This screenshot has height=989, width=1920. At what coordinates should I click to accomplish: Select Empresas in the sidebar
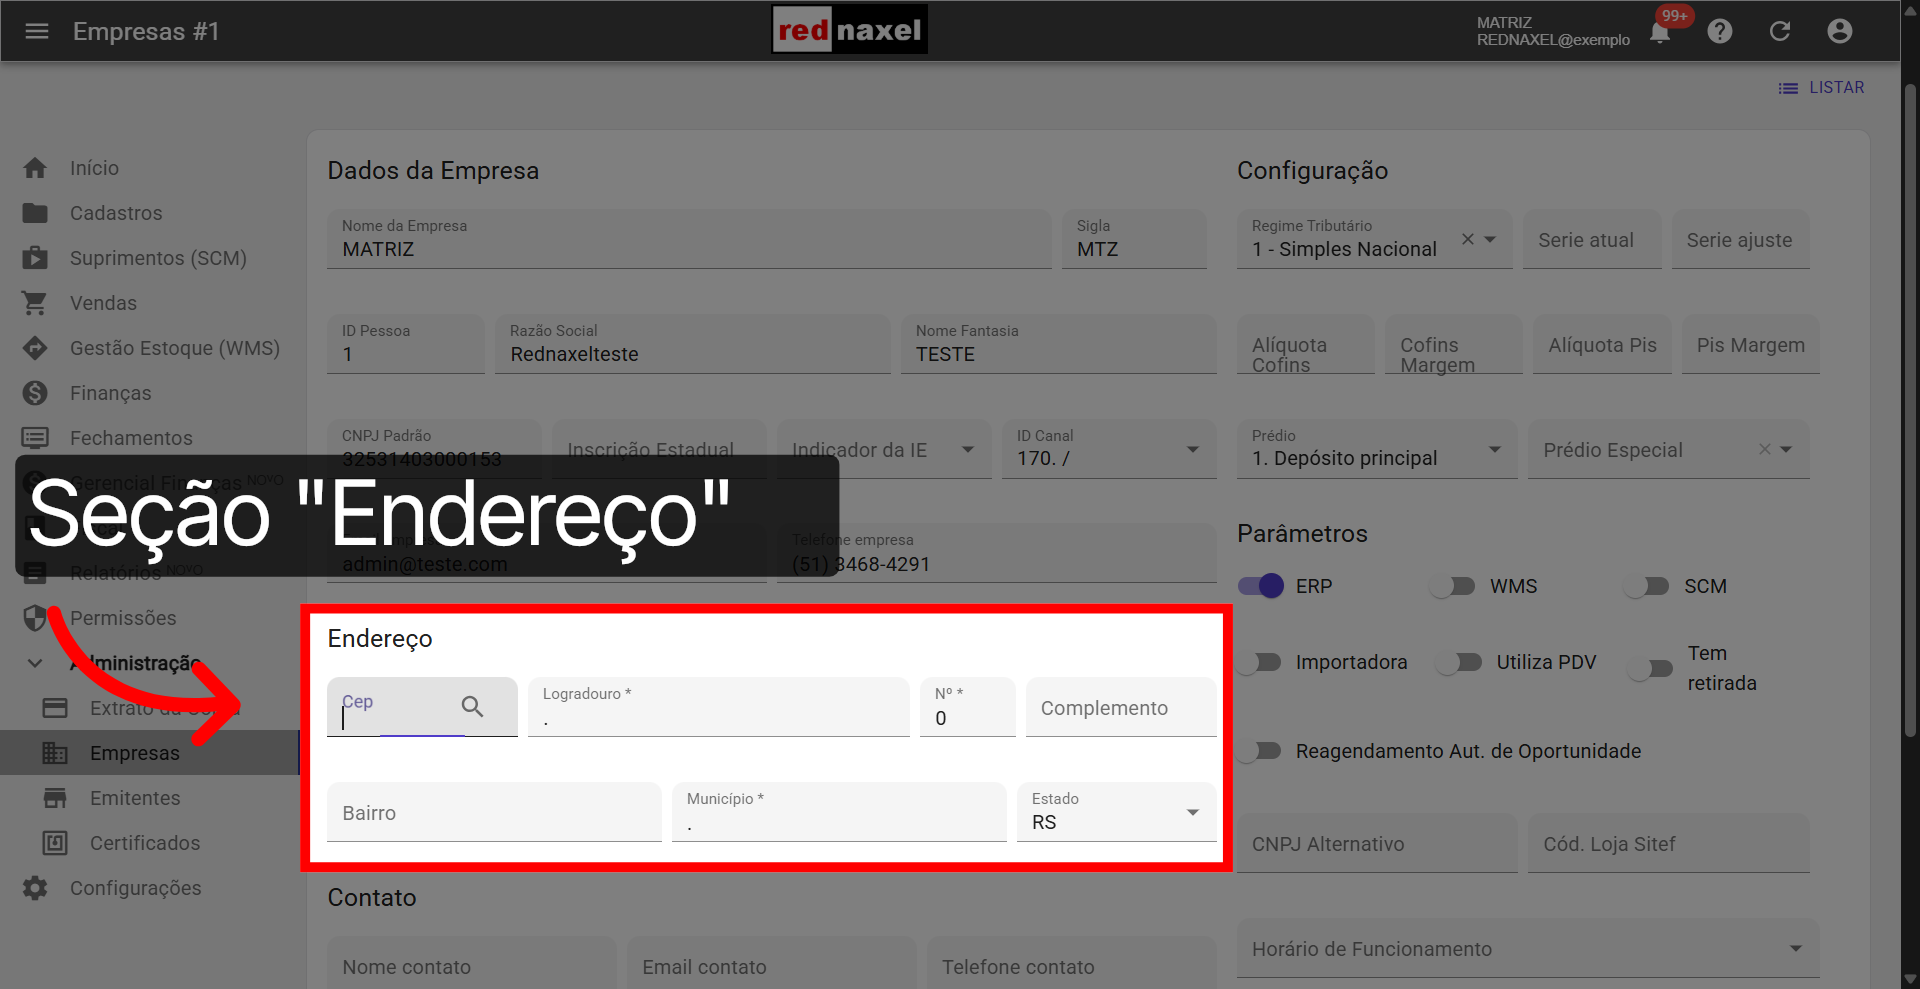(135, 752)
